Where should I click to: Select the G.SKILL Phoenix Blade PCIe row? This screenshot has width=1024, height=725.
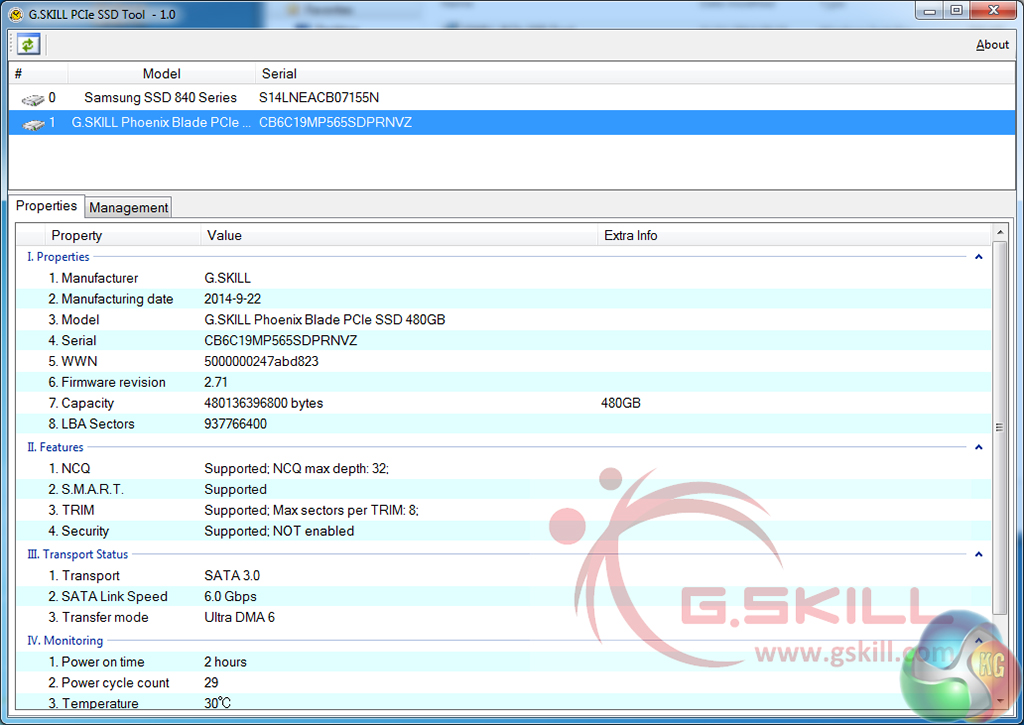coord(511,123)
